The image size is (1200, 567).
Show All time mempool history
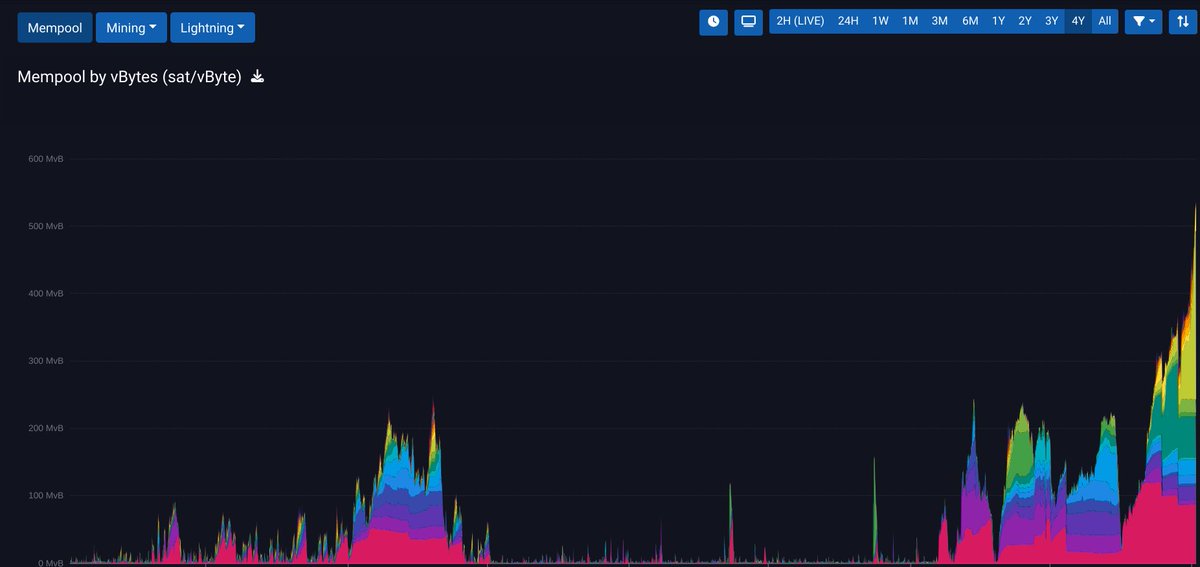(x=1104, y=21)
